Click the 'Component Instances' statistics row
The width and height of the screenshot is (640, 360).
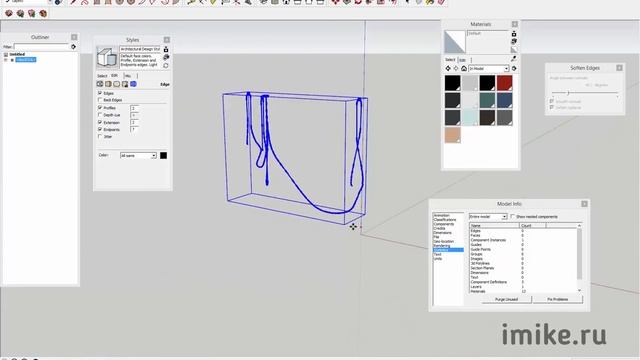tap(524, 240)
